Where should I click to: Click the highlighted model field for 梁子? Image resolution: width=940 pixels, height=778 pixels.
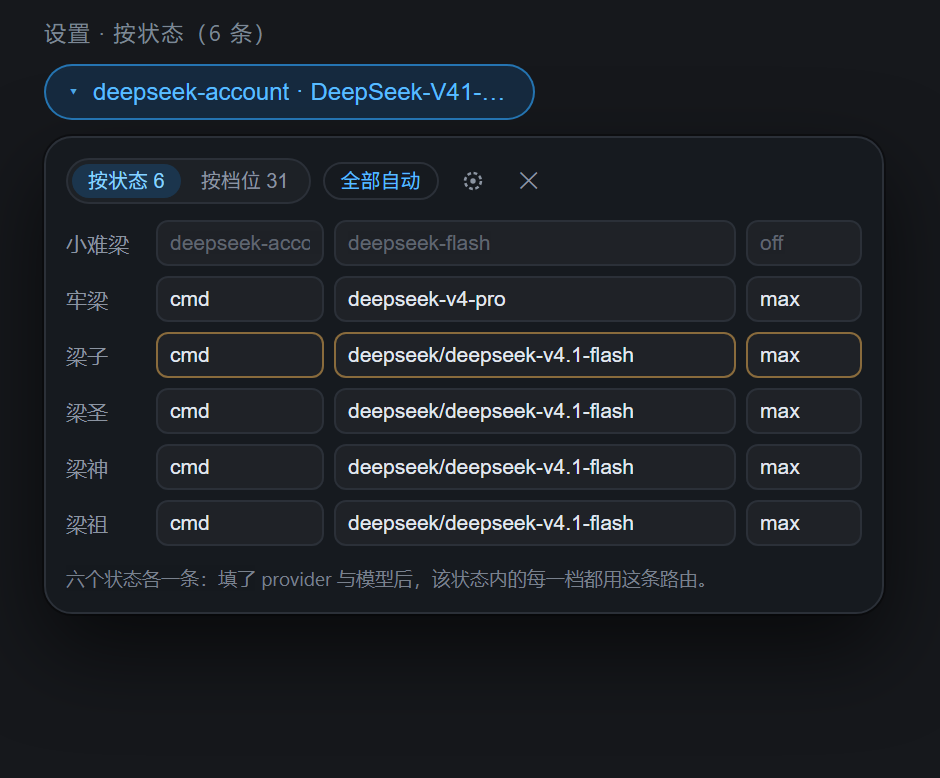click(535, 355)
